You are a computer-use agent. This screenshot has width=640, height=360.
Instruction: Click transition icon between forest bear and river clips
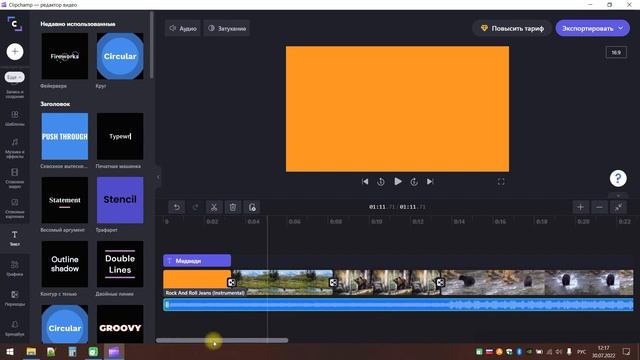pyautogui.click(x=440, y=282)
